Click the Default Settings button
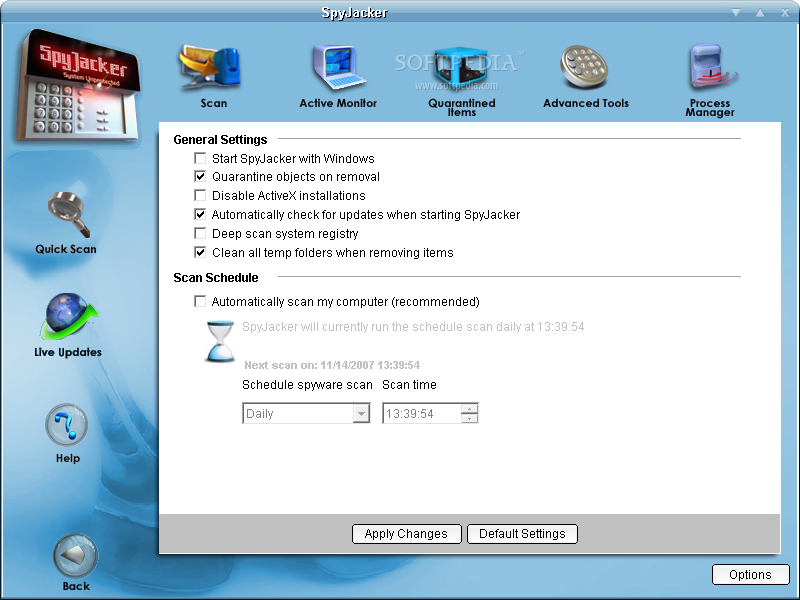800x600 pixels. [x=522, y=534]
